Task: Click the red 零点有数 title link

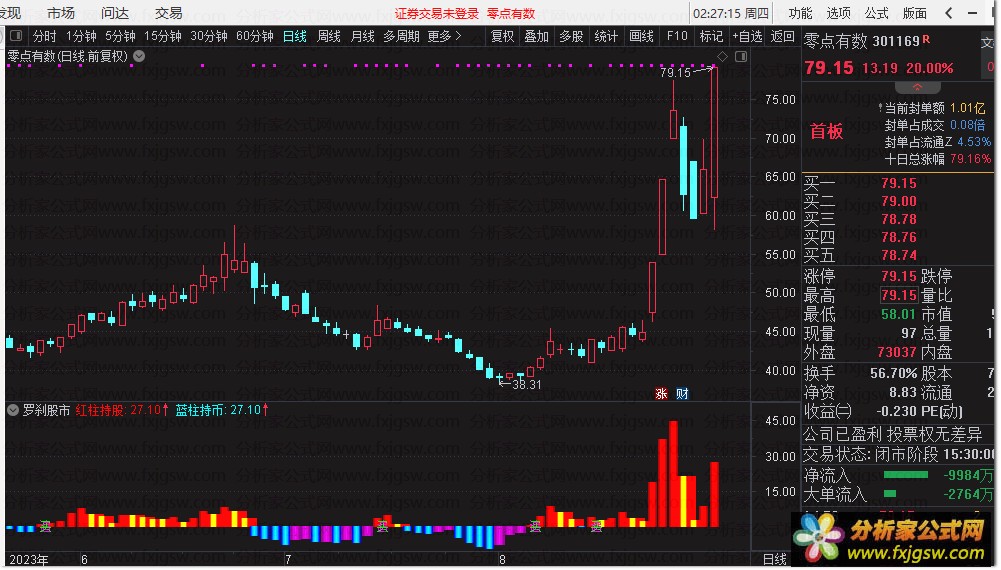Action: click(x=511, y=13)
